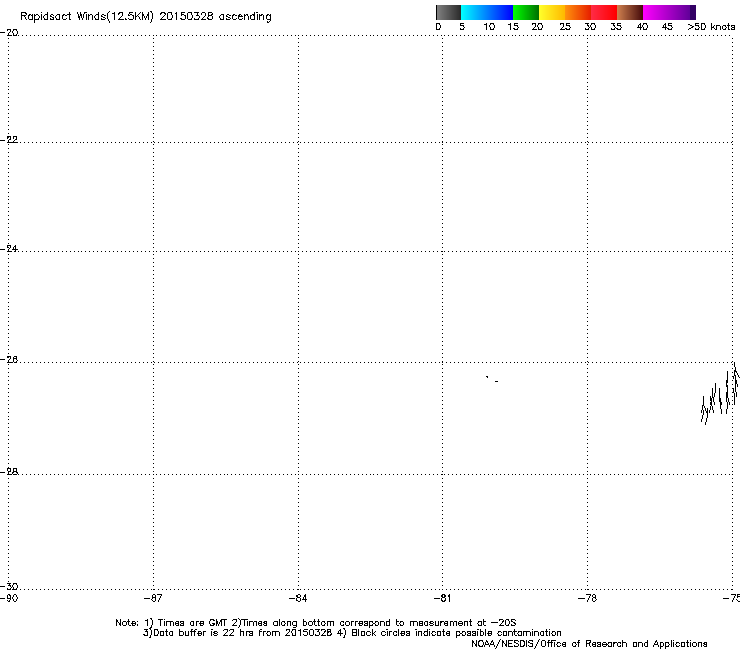Click the note line "3)Data buffer is 22 hrs"
This screenshot has width=740, height=650.
click(352, 633)
